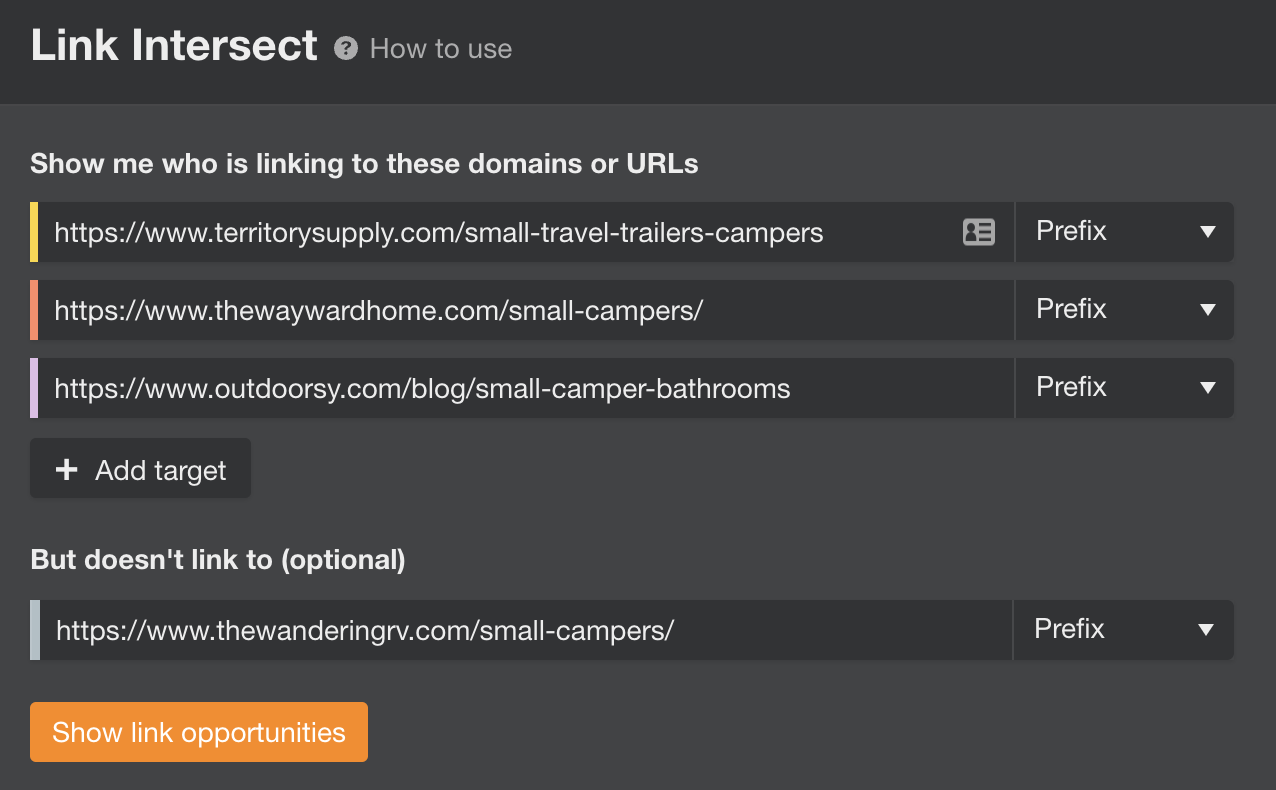Select the outdoorsy.com blog input field
The width and height of the screenshot is (1276, 790).
pyautogui.click(x=500, y=388)
